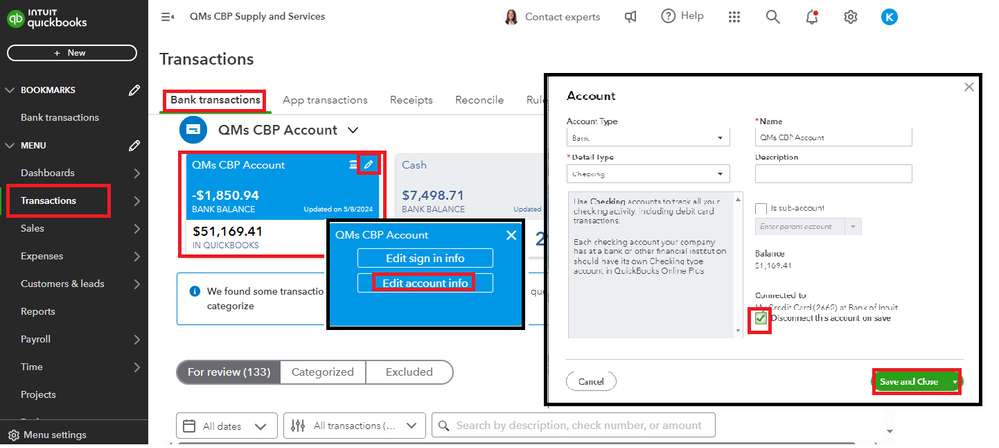Open Projects in the sidebar

38,394
